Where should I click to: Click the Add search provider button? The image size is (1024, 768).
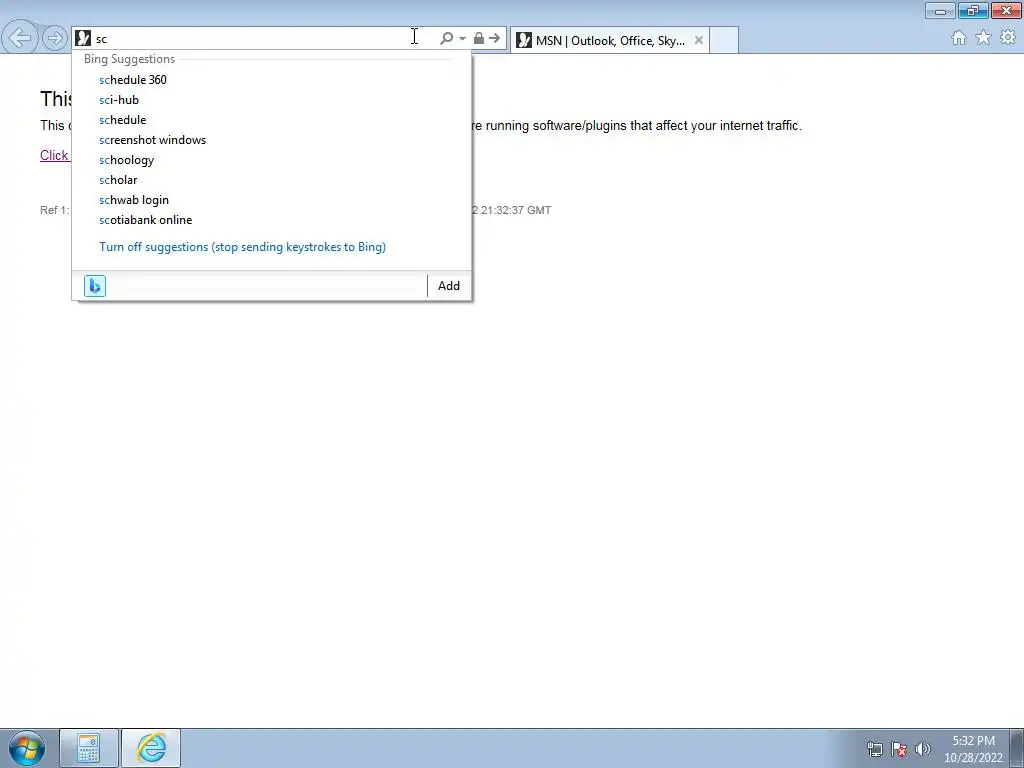coord(449,285)
